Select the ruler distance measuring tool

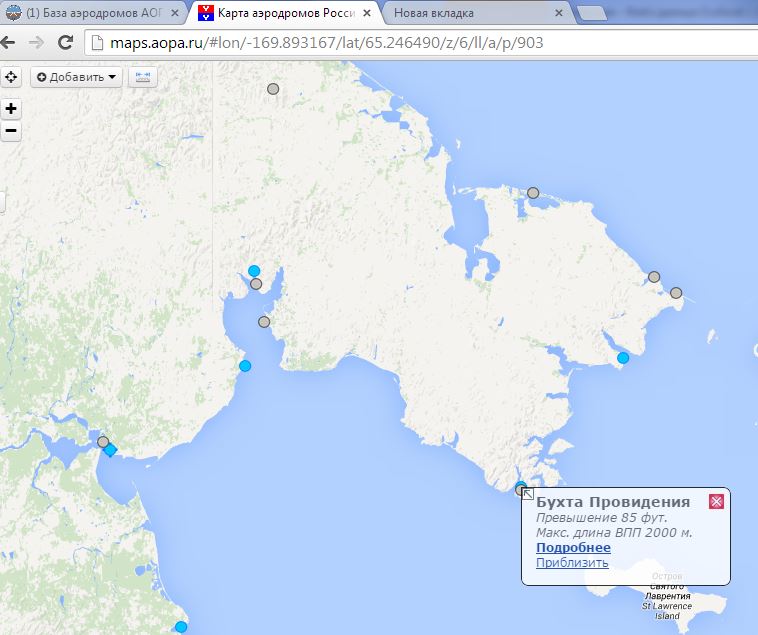click(x=142, y=77)
